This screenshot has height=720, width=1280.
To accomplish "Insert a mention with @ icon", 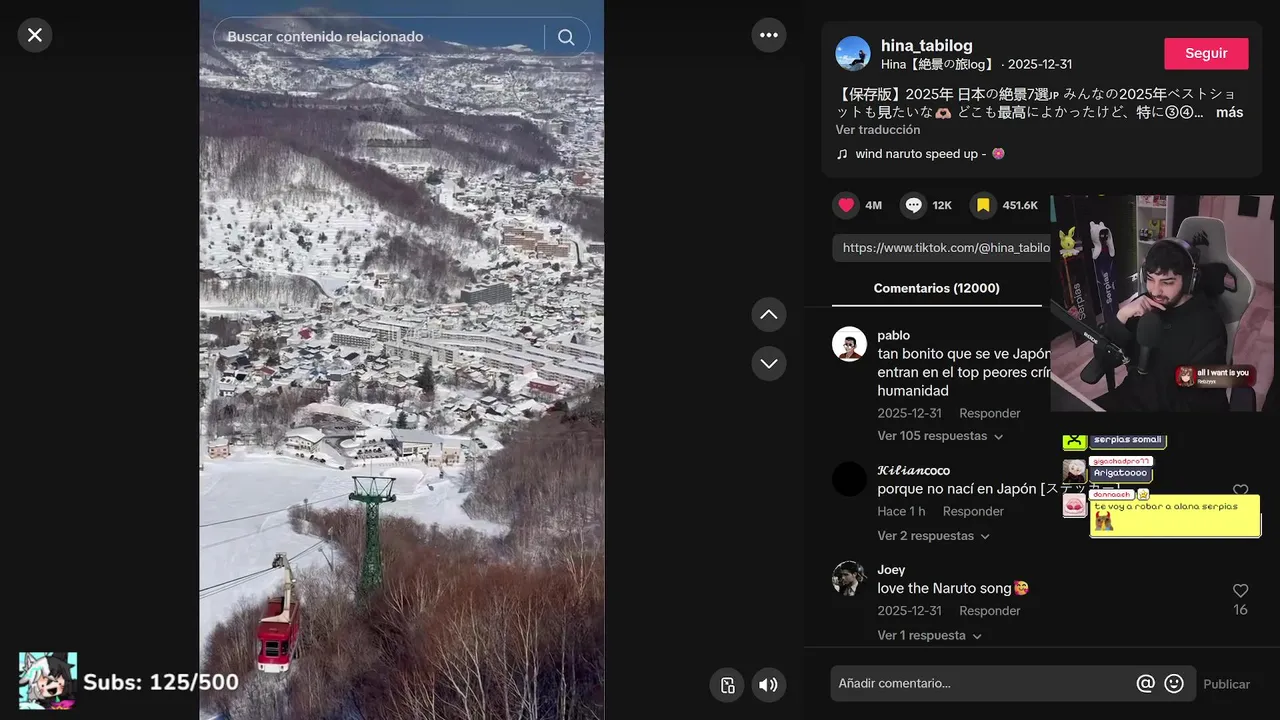I will [x=1146, y=683].
